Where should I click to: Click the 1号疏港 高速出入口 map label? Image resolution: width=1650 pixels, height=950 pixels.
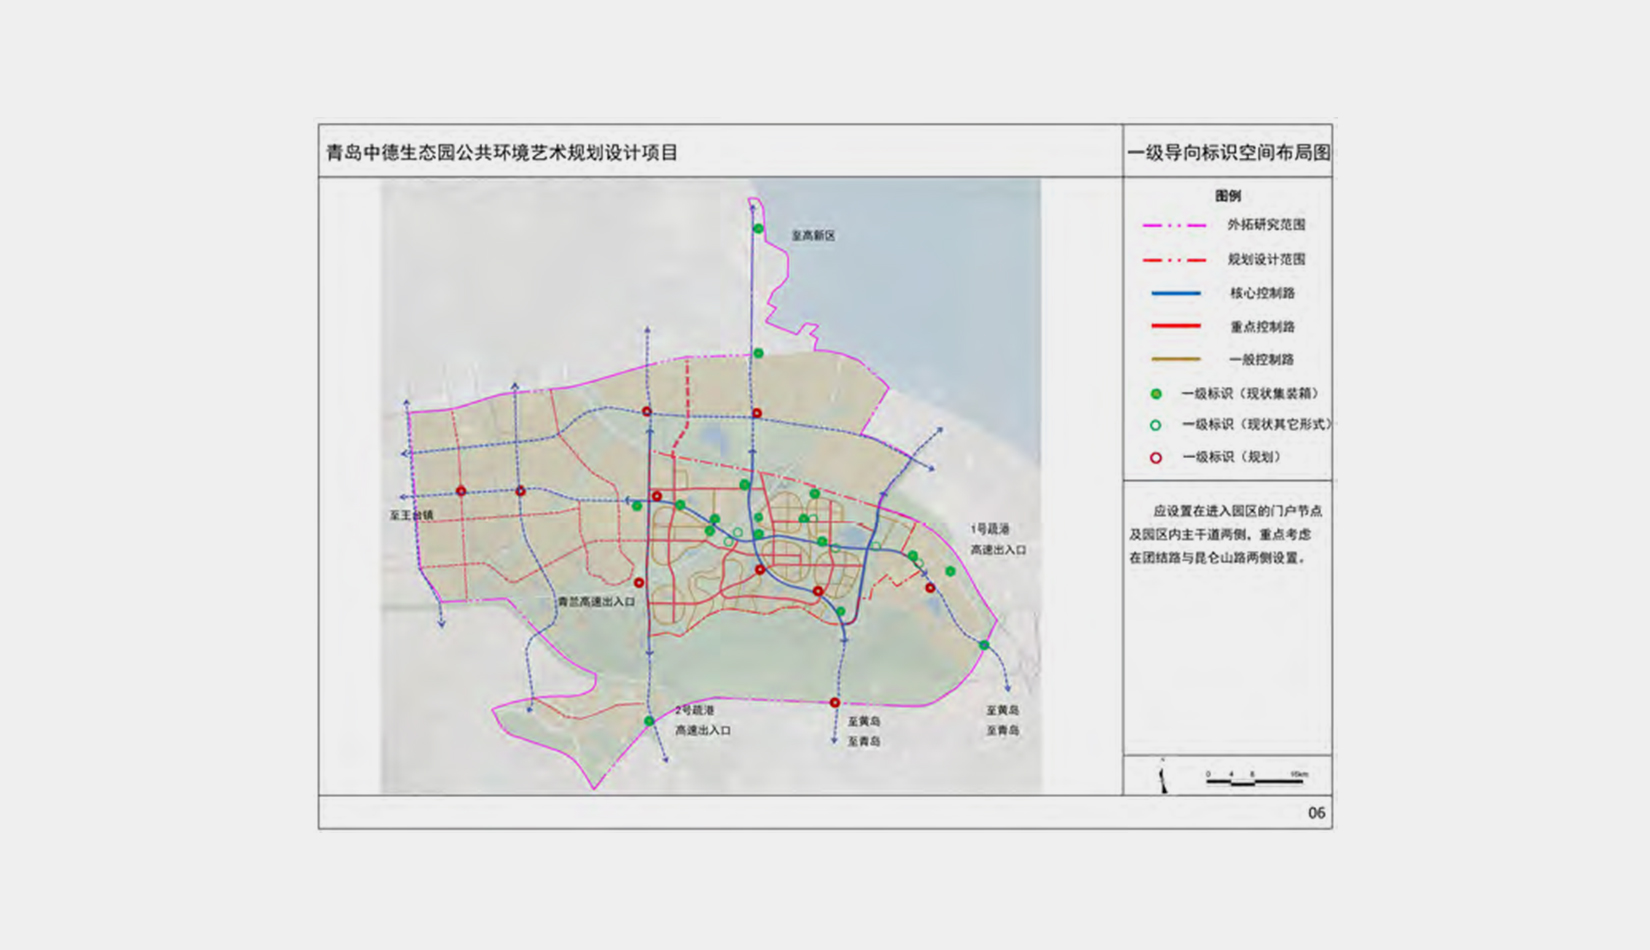997,539
